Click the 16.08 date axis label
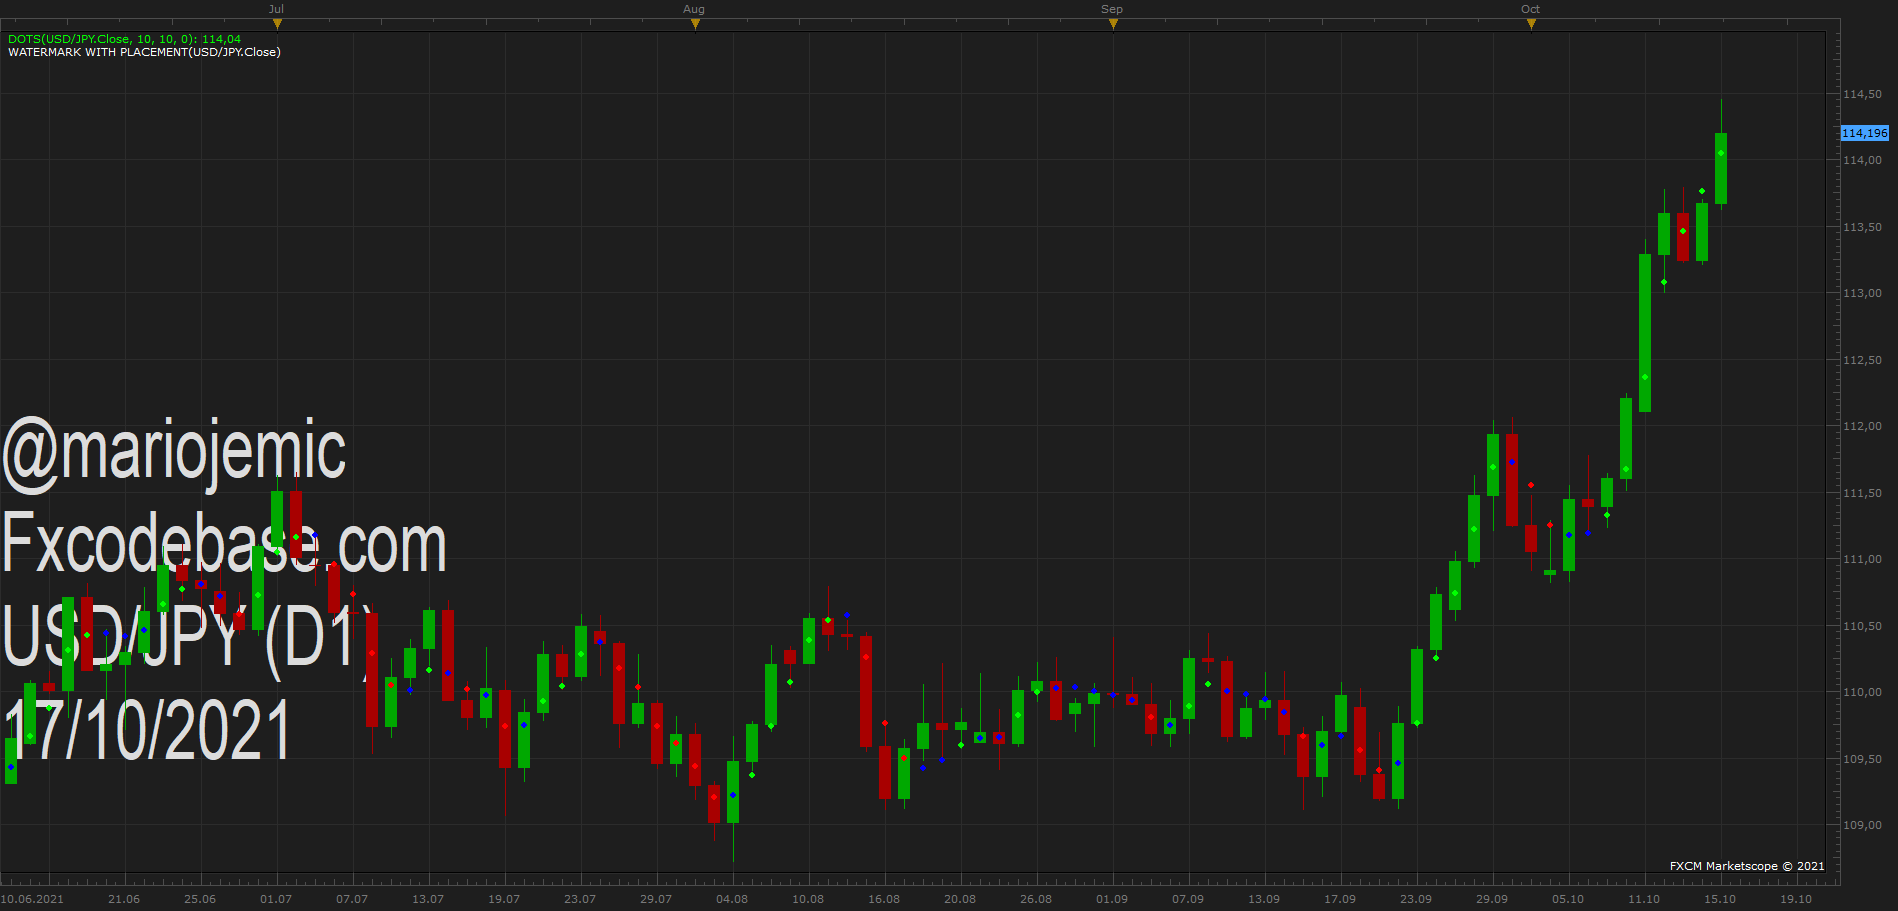 click(x=884, y=899)
